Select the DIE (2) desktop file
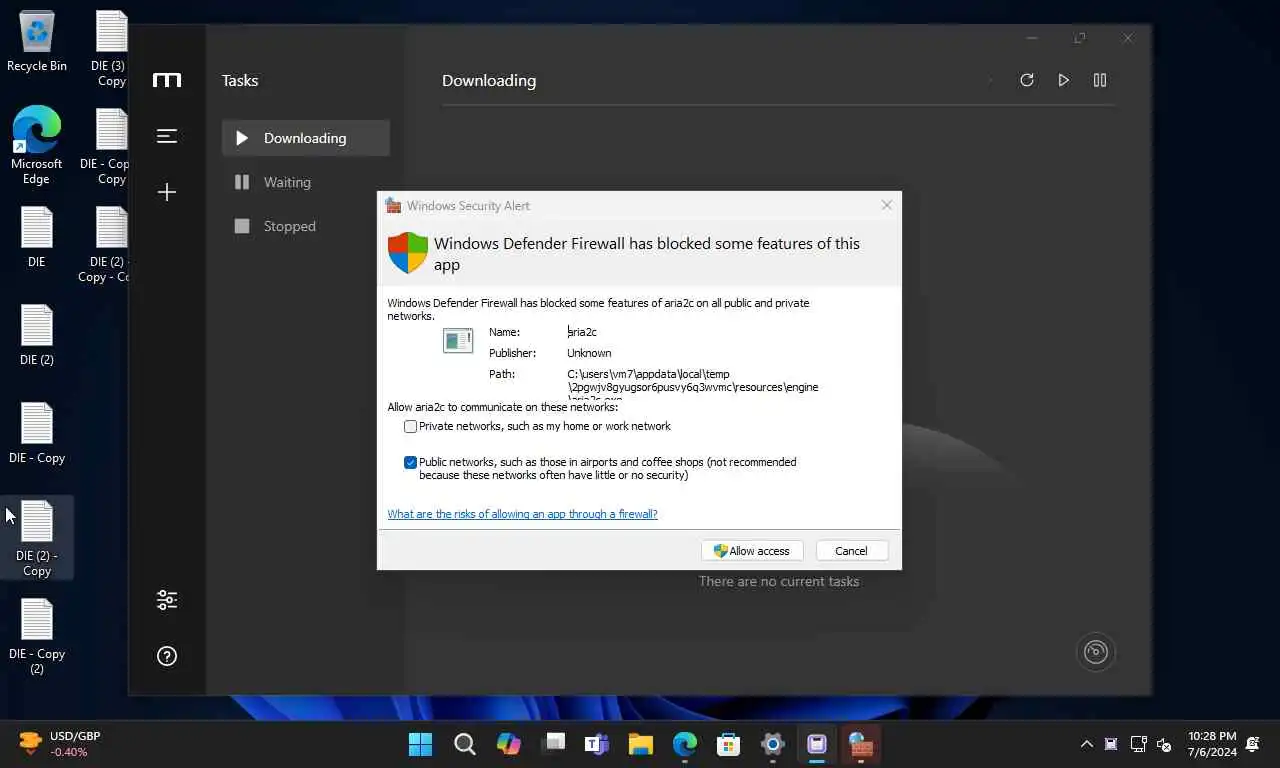The width and height of the screenshot is (1280, 768). click(x=37, y=336)
